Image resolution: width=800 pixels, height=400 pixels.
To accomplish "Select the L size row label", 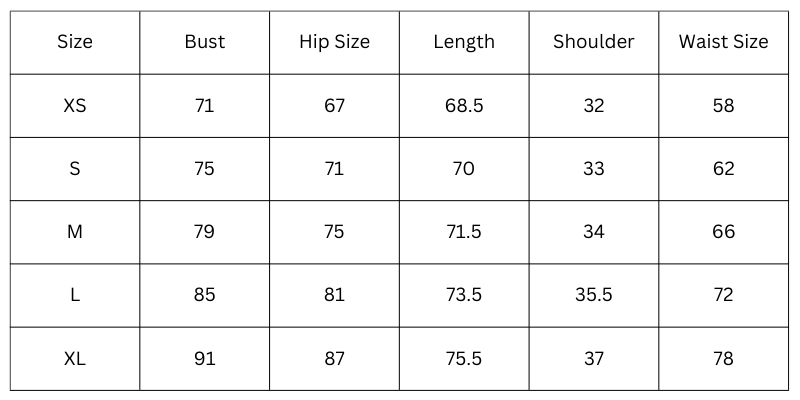I will [75, 295].
